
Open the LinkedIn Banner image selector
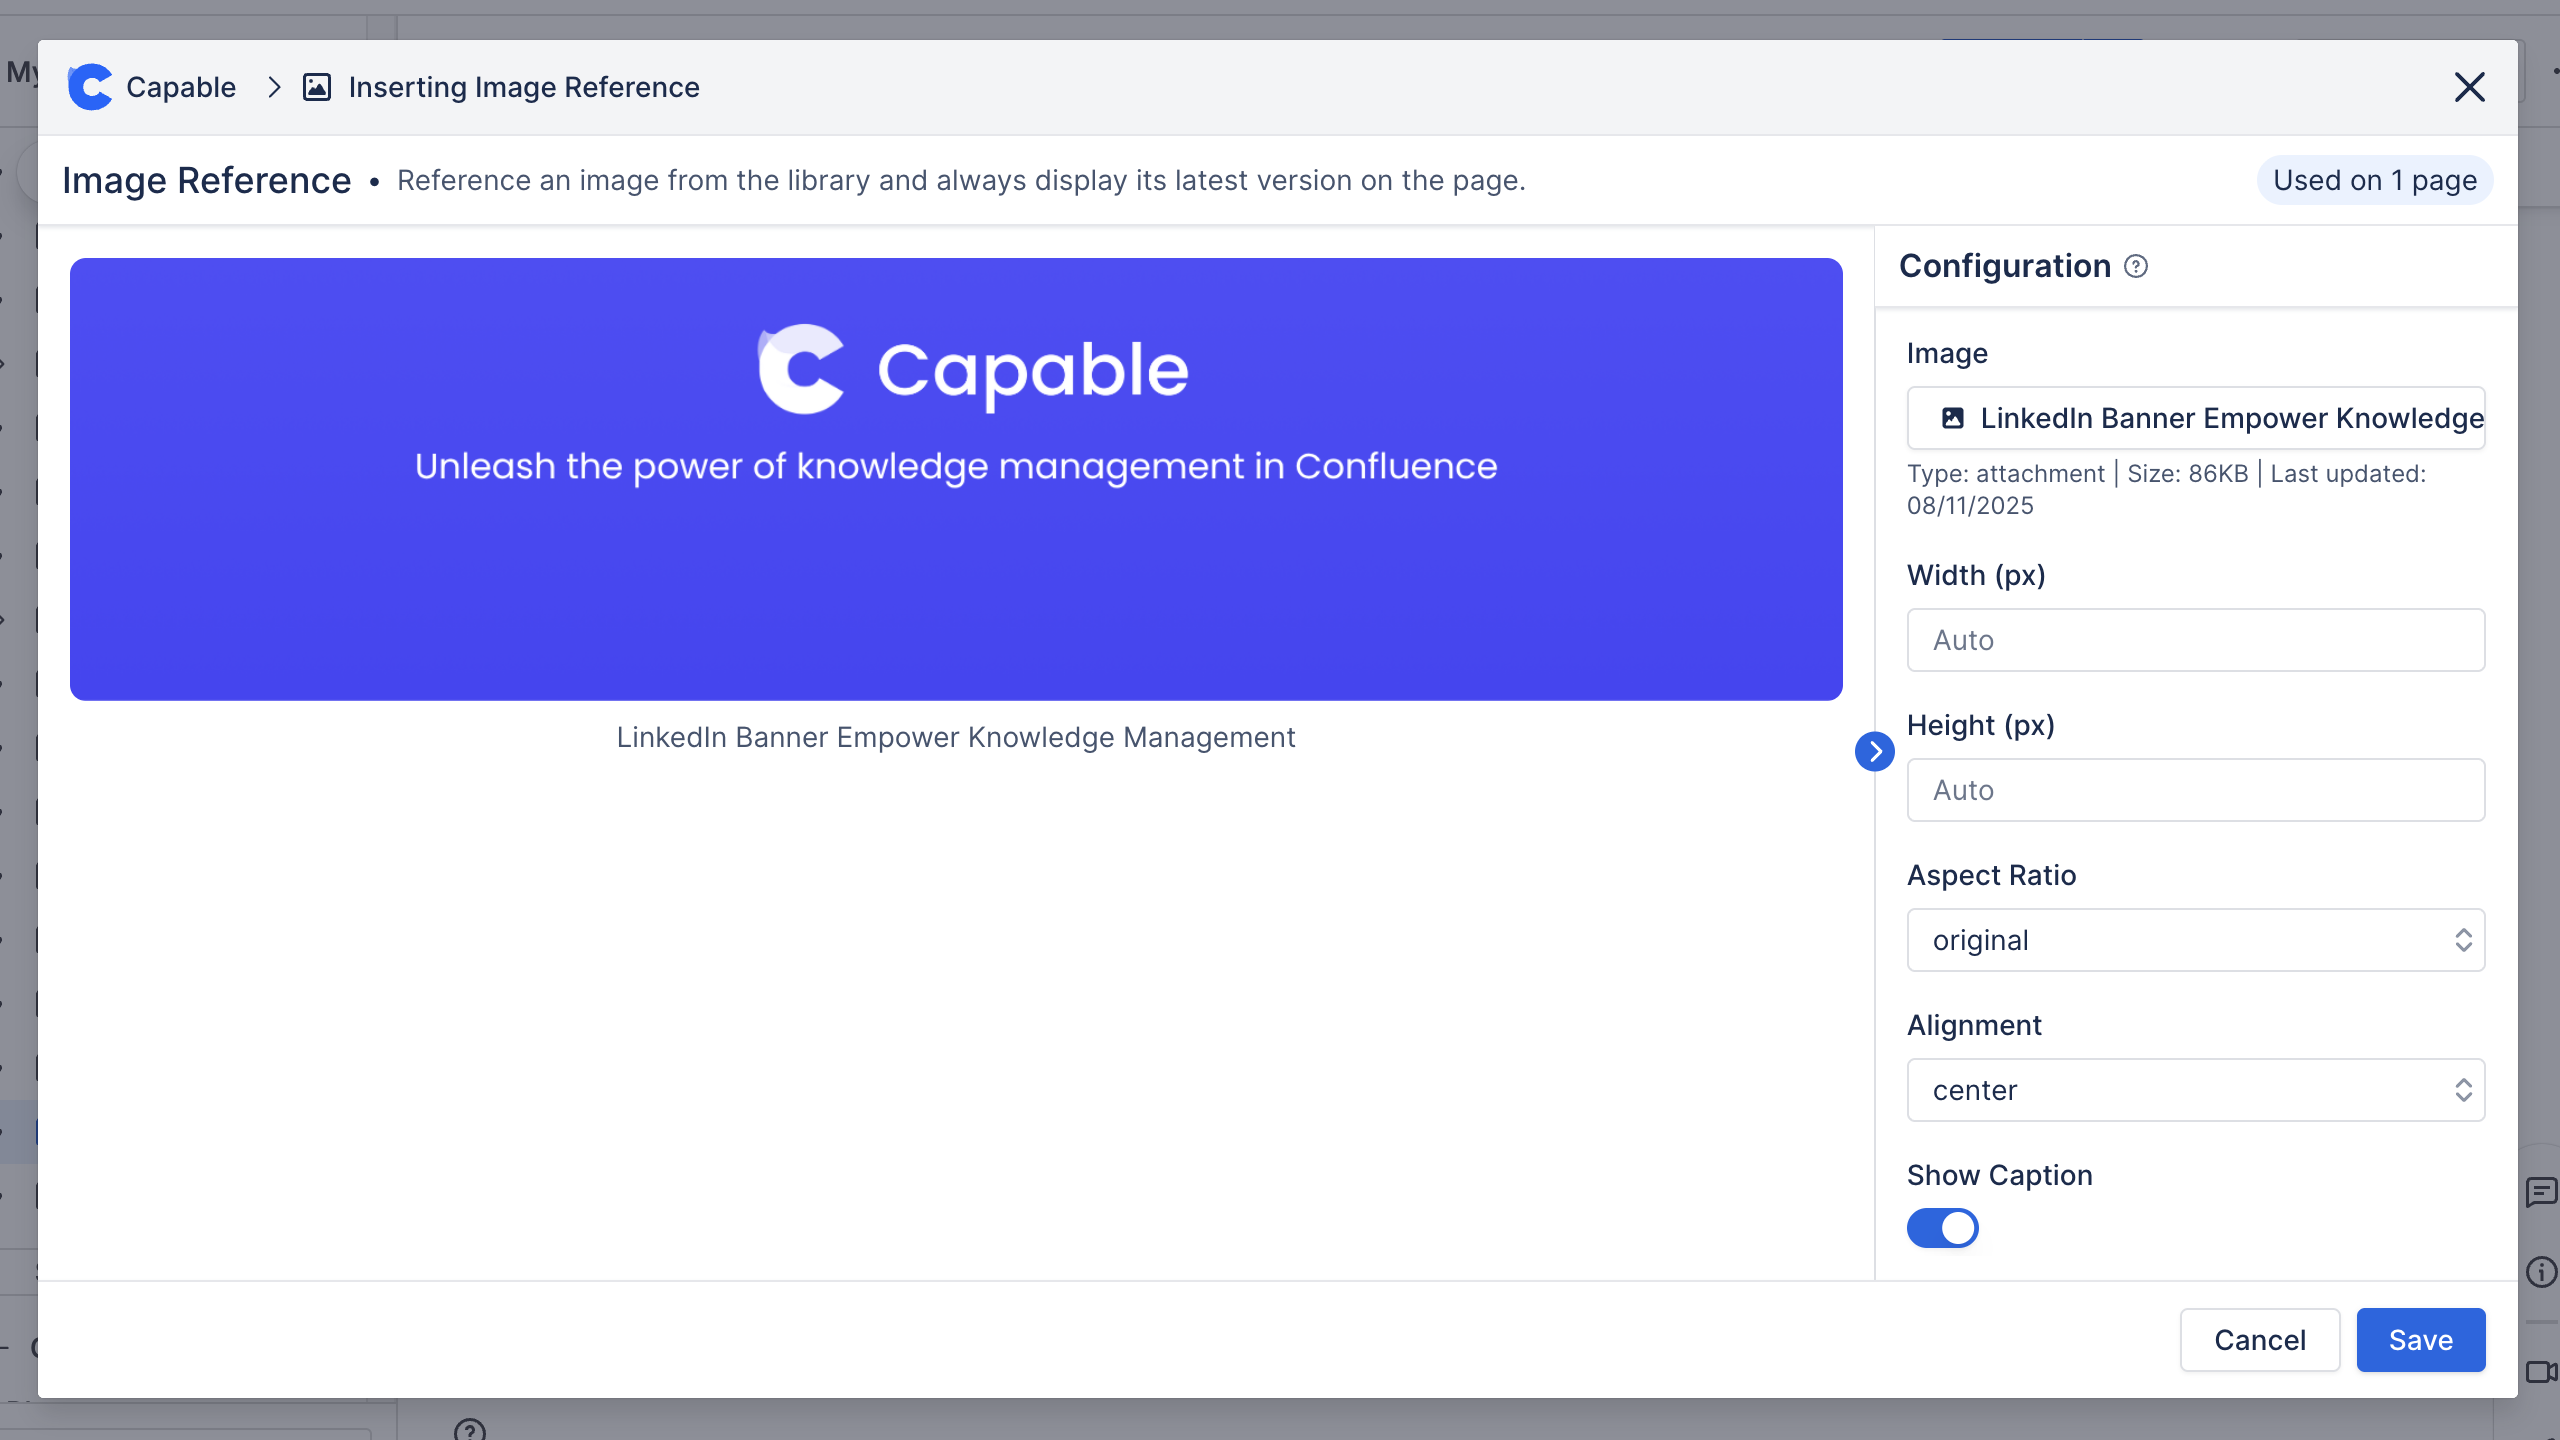point(2195,418)
